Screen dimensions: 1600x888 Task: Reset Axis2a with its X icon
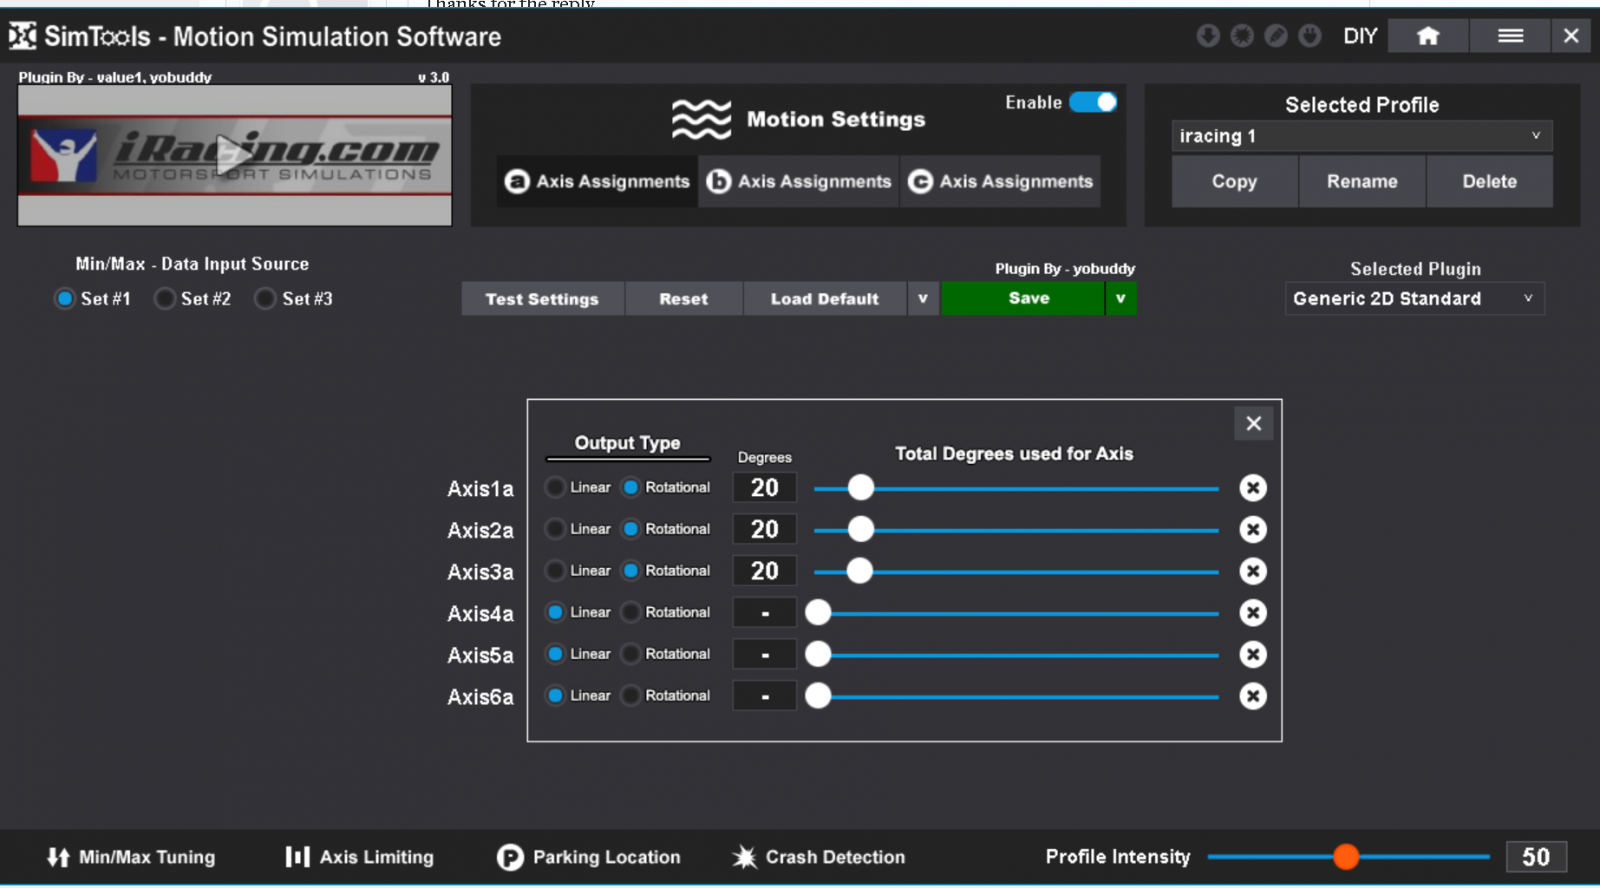point(1253,529)
